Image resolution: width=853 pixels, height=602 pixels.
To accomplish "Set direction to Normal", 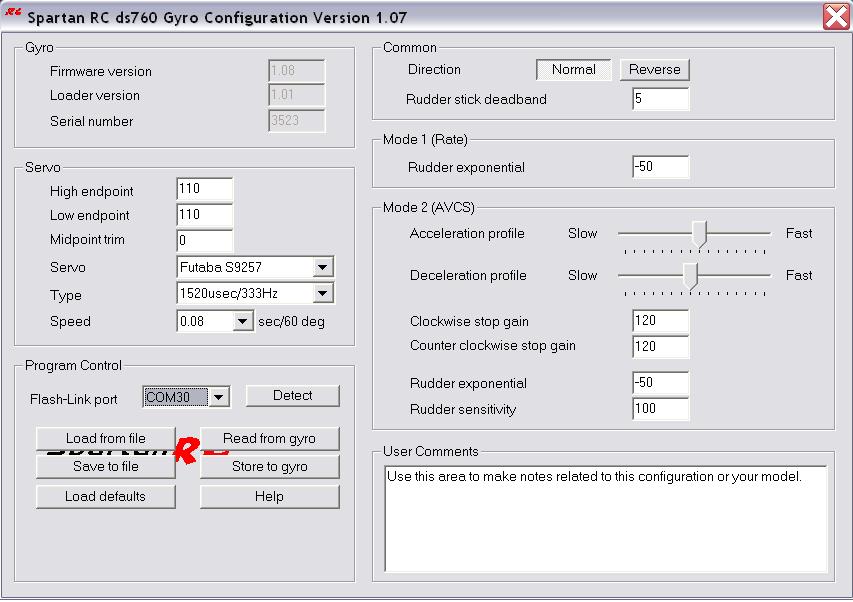I will point(573,70).
